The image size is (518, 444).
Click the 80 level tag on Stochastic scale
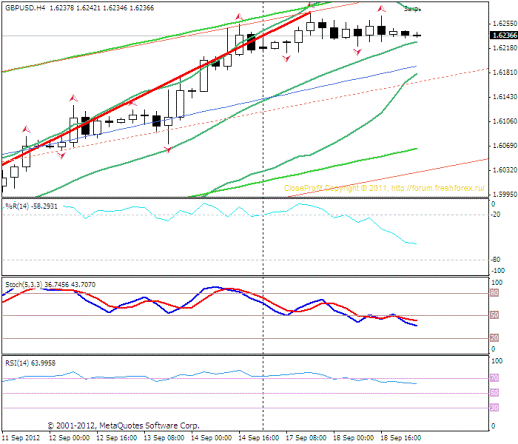coord(494,293)
